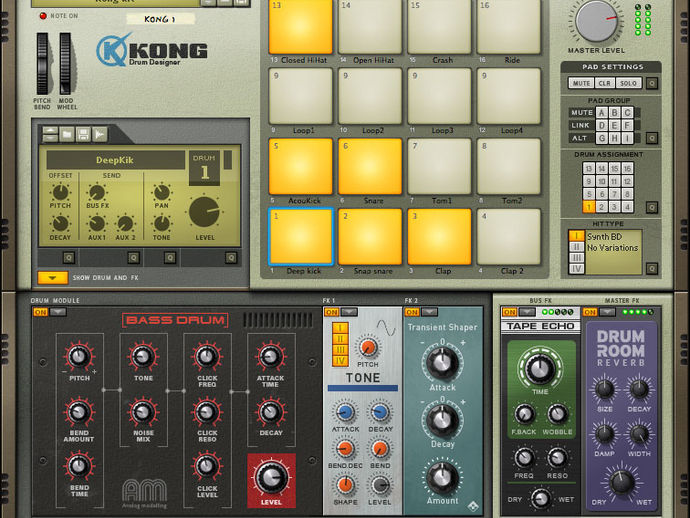Viewport: 690px width, 518px height.
Task: Click the DeepKik drum name display
Action: (115, 160)
